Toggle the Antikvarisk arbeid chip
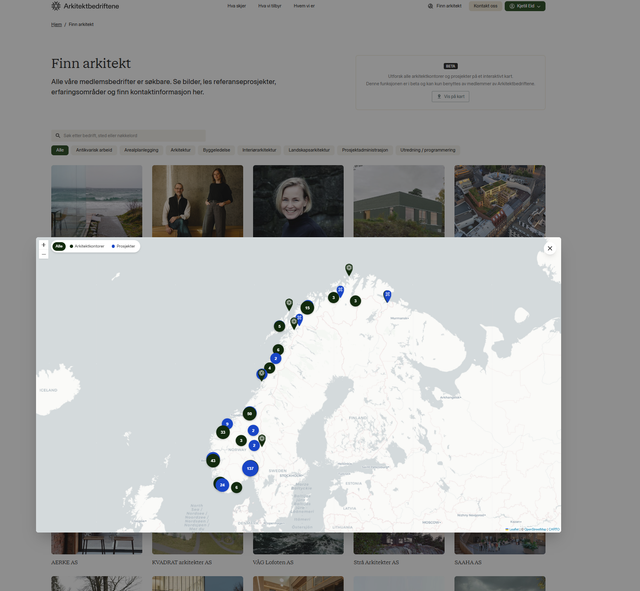 pos(94,150)
